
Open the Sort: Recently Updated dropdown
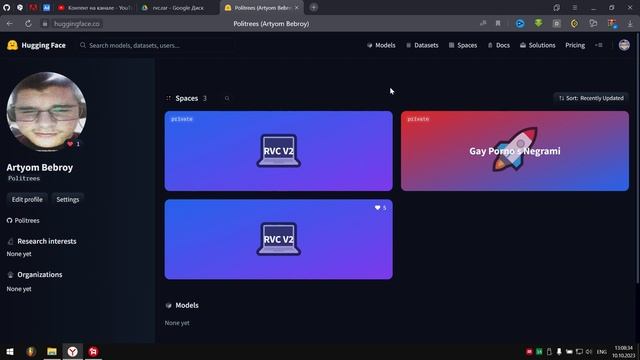coord(591,98)
